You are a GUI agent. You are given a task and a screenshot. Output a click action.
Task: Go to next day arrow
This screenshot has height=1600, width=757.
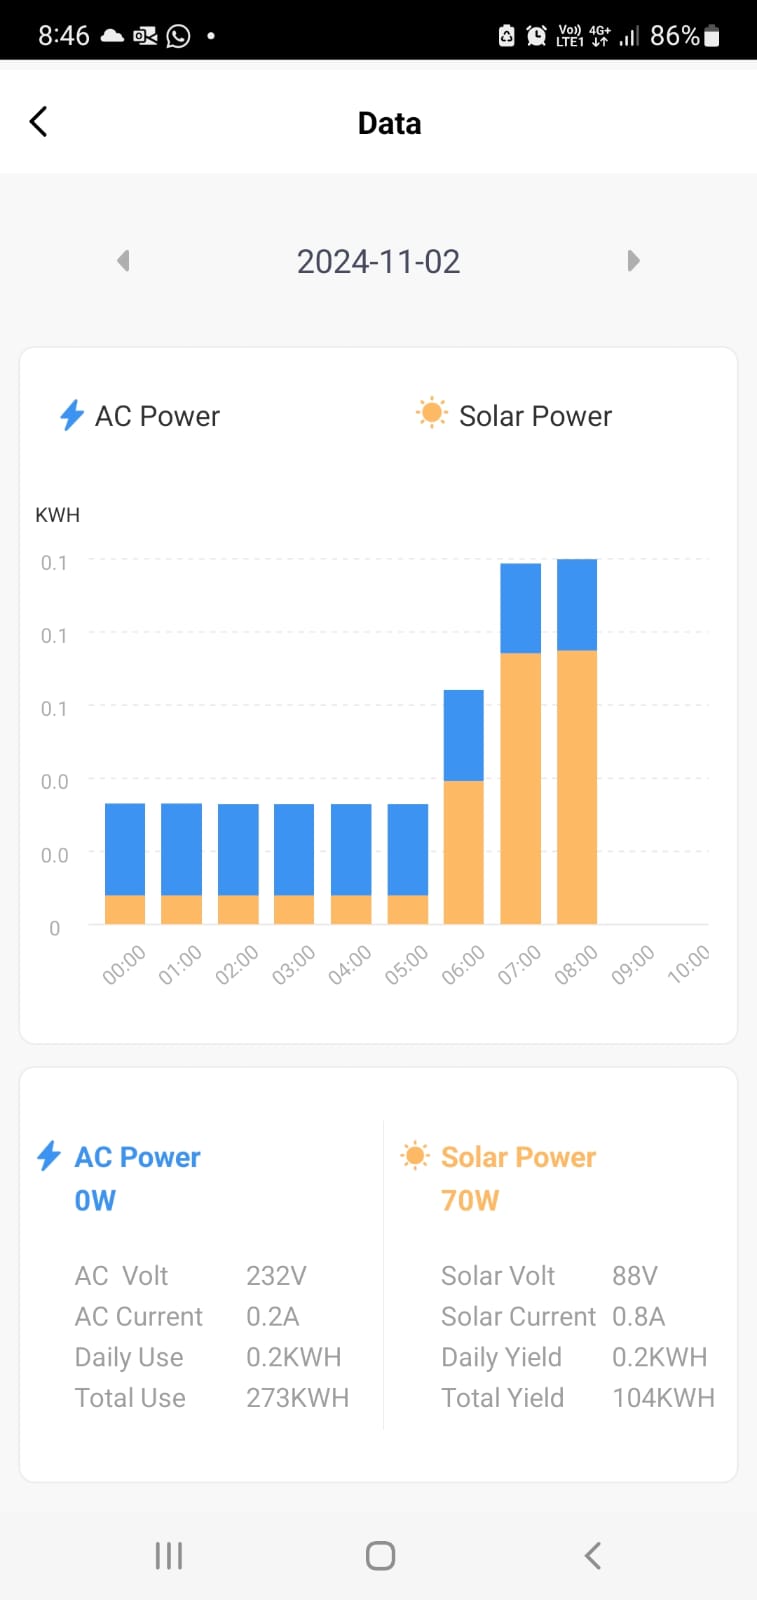tap(633, 261)
